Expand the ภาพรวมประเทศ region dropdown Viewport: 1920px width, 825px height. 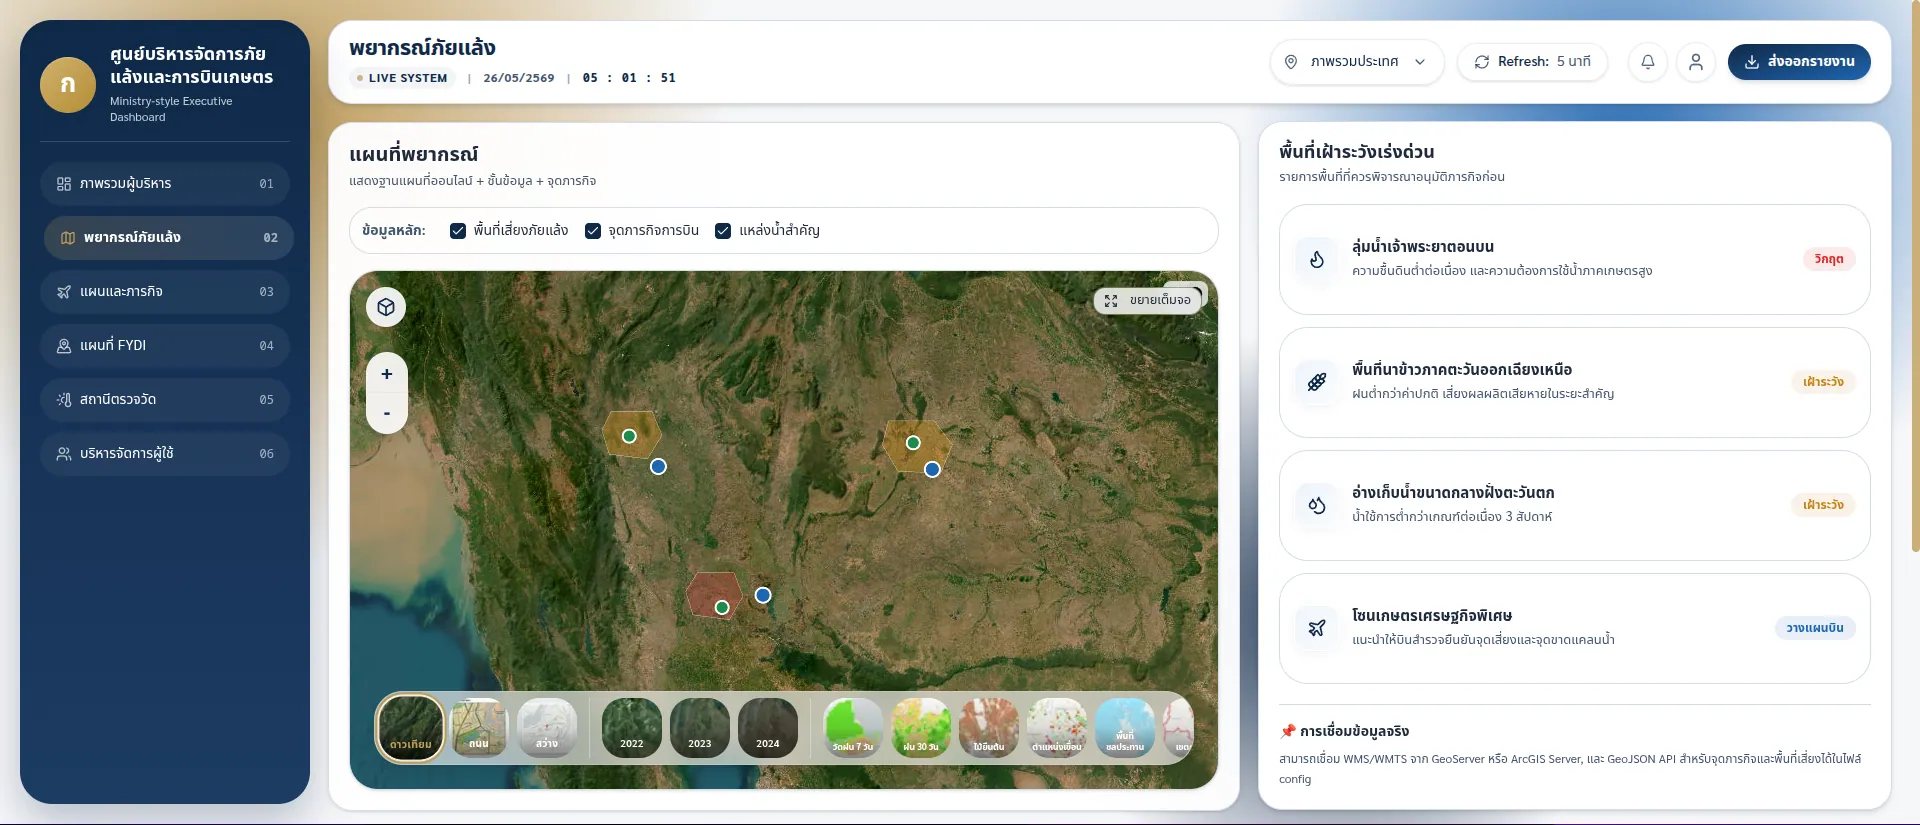1357,62
